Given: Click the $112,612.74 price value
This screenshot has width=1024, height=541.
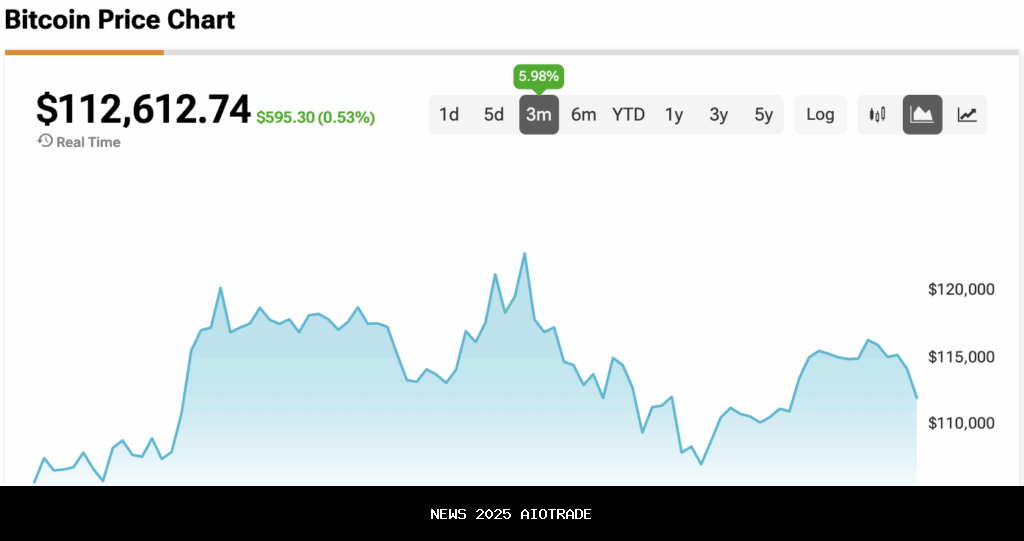Looking at the screenshot, I should point(143,110).
